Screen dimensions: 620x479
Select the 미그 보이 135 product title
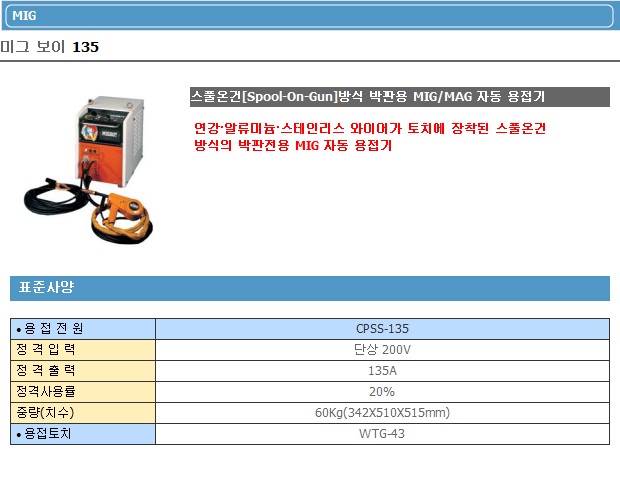pos(50,47)
